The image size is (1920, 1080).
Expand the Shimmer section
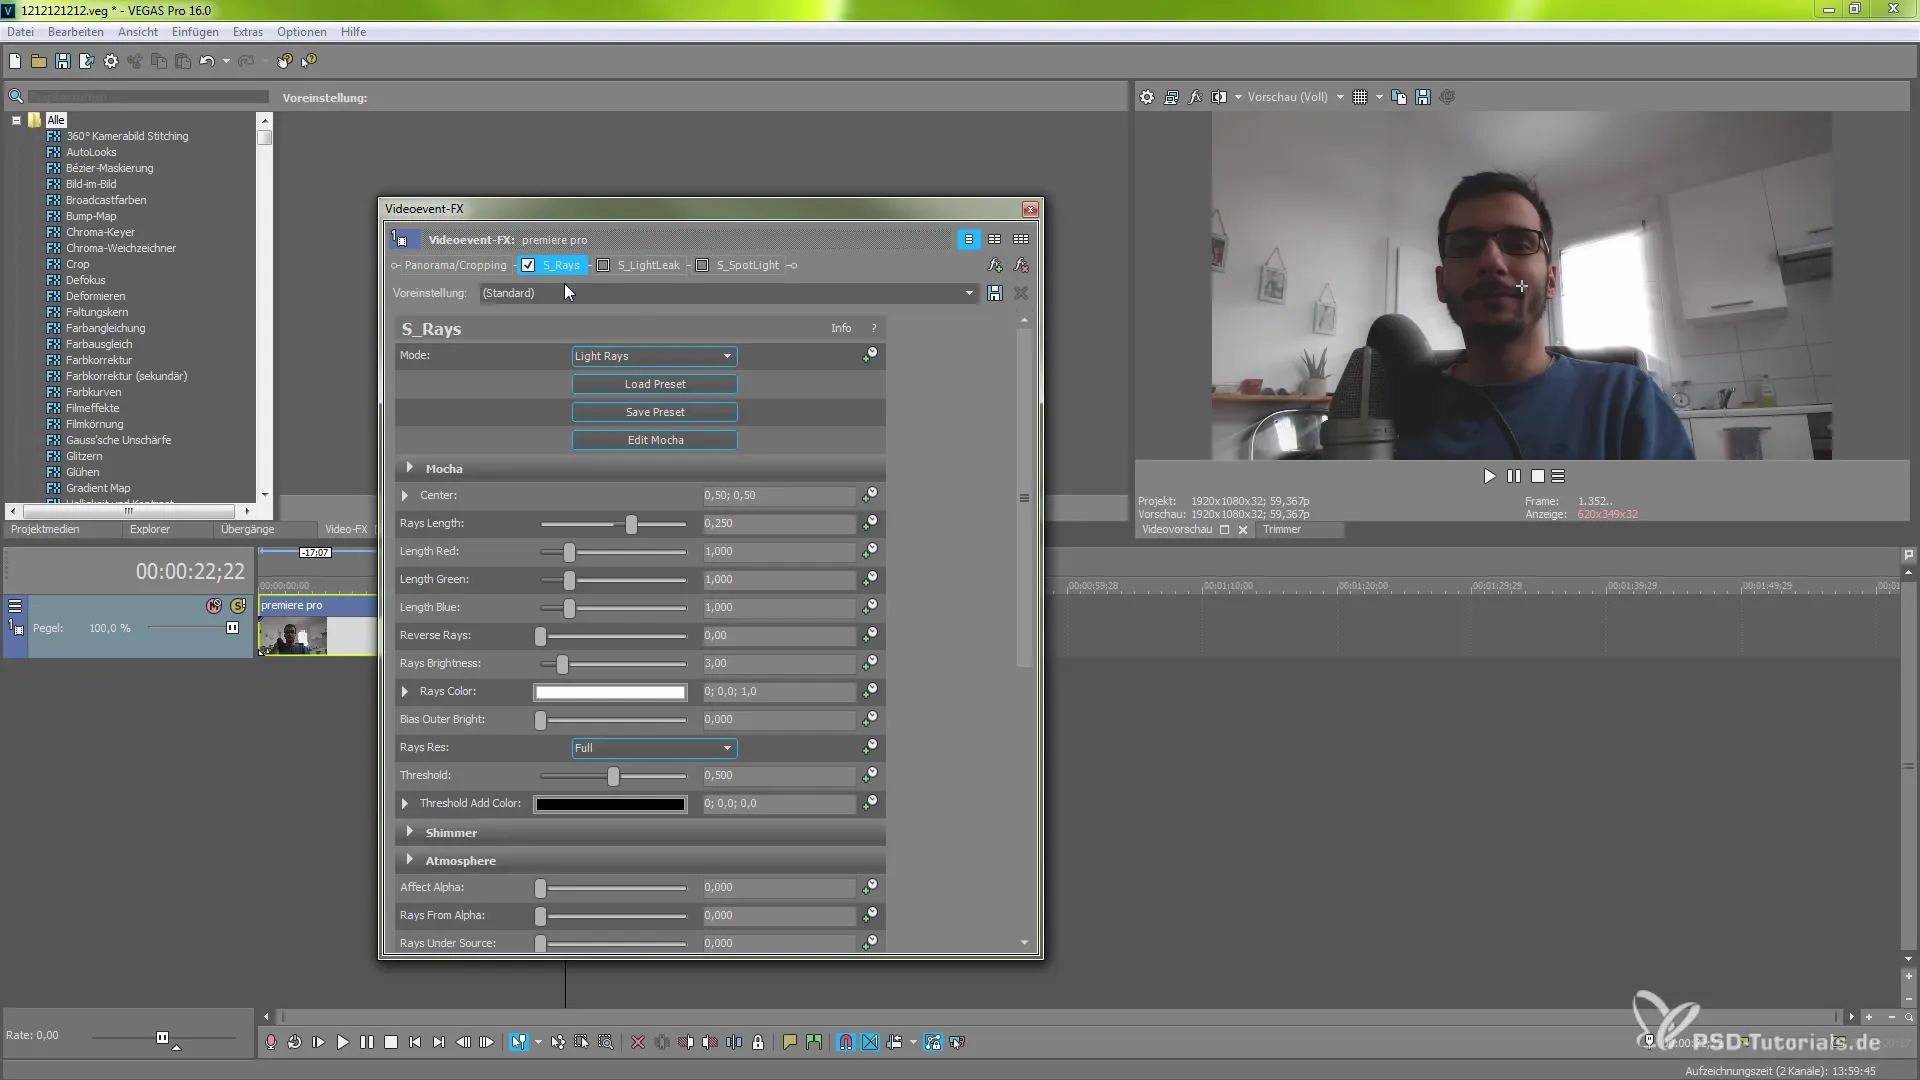(410, 832)
